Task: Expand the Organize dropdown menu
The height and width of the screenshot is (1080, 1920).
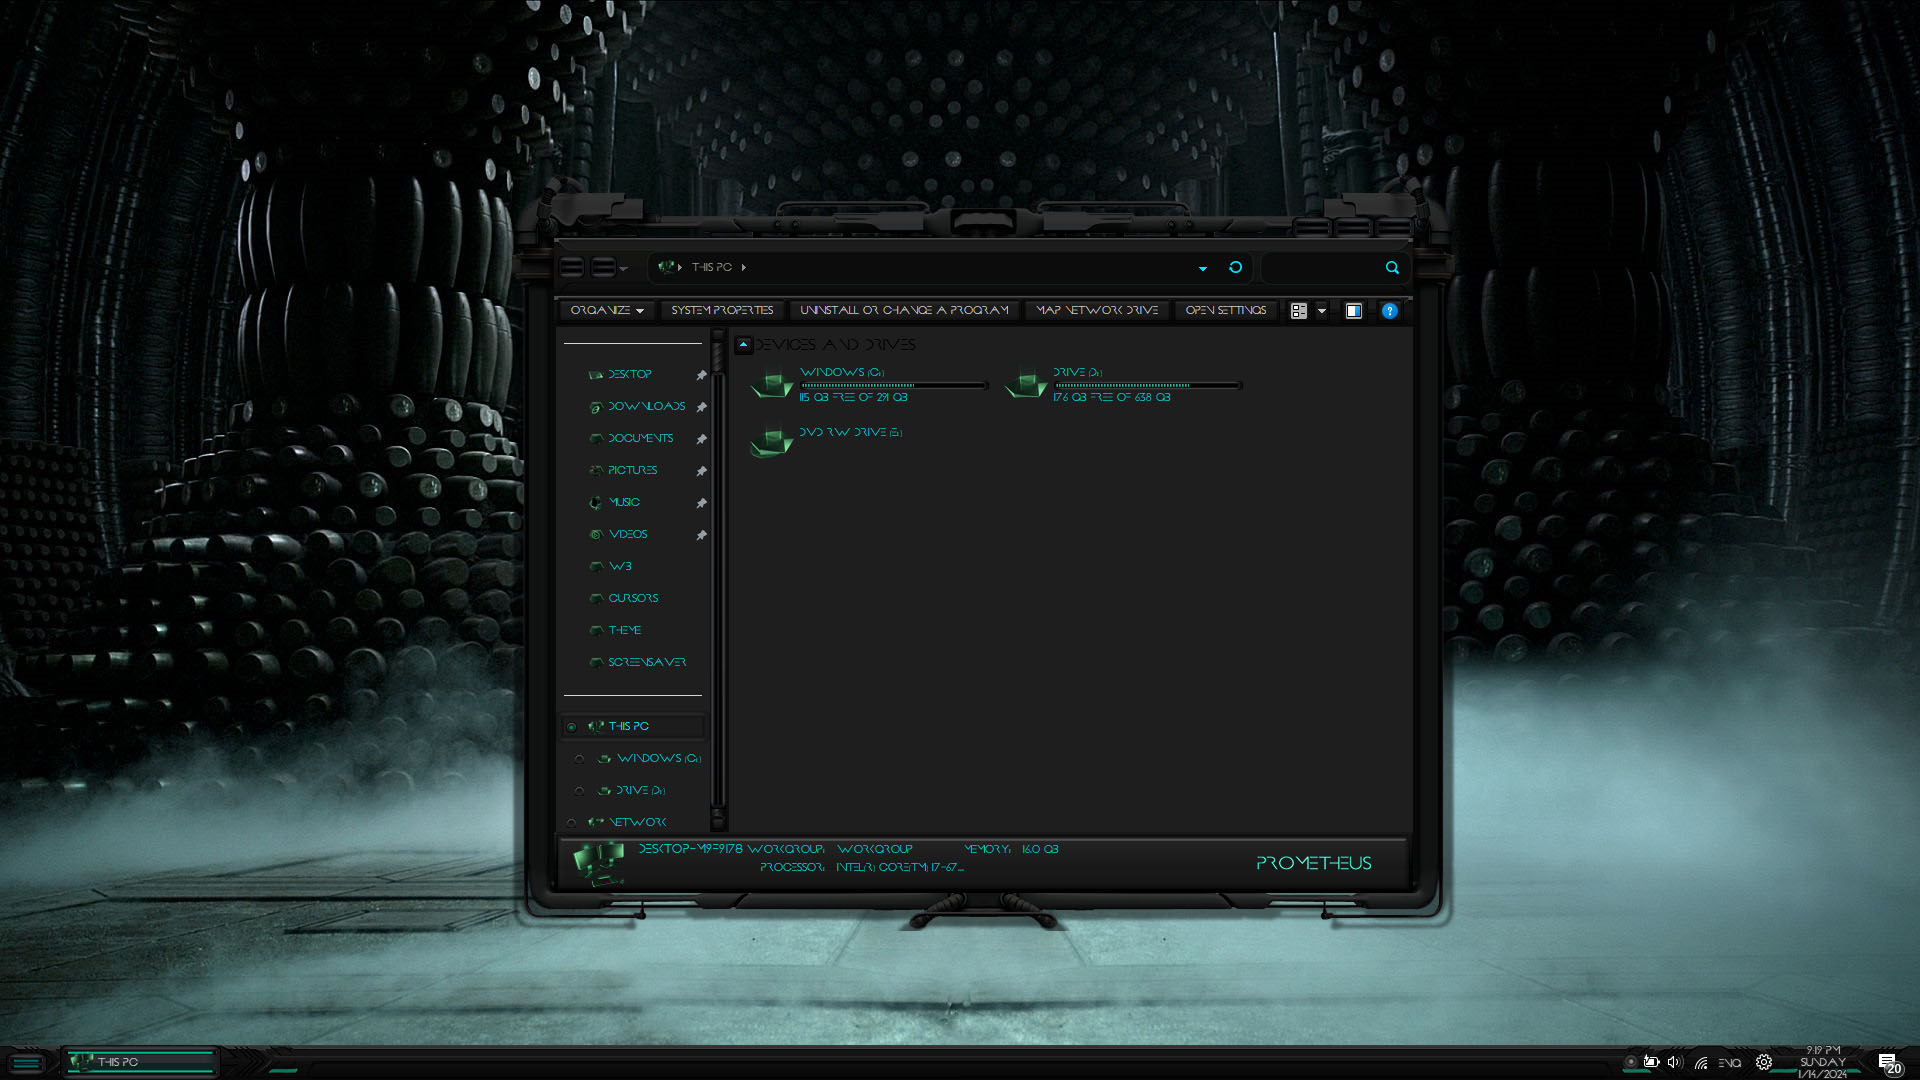Action: point(606,311)
